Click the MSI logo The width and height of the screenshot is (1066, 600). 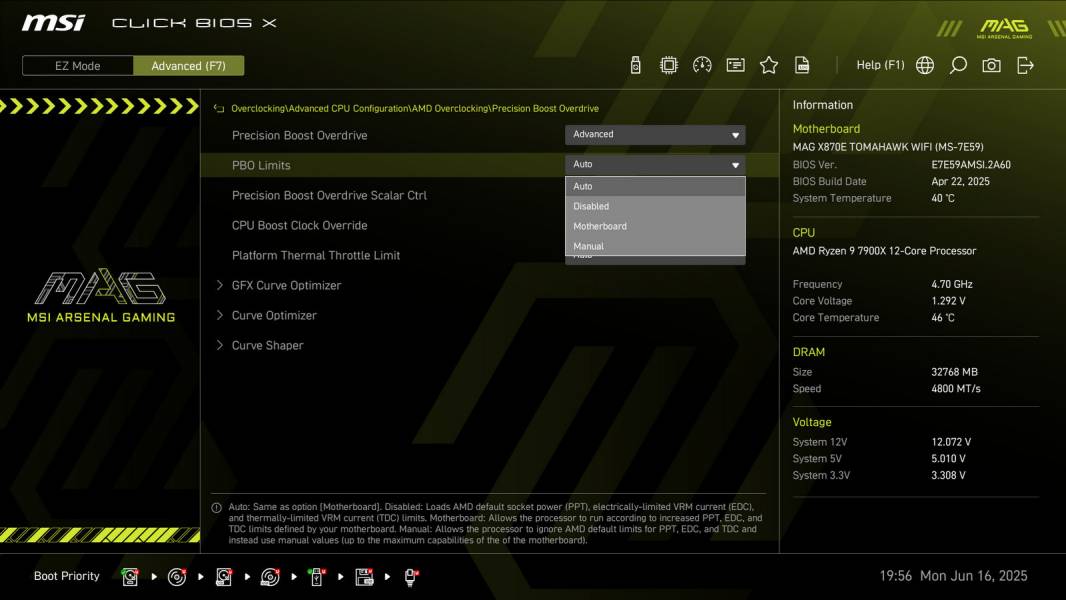click(53, 23)
